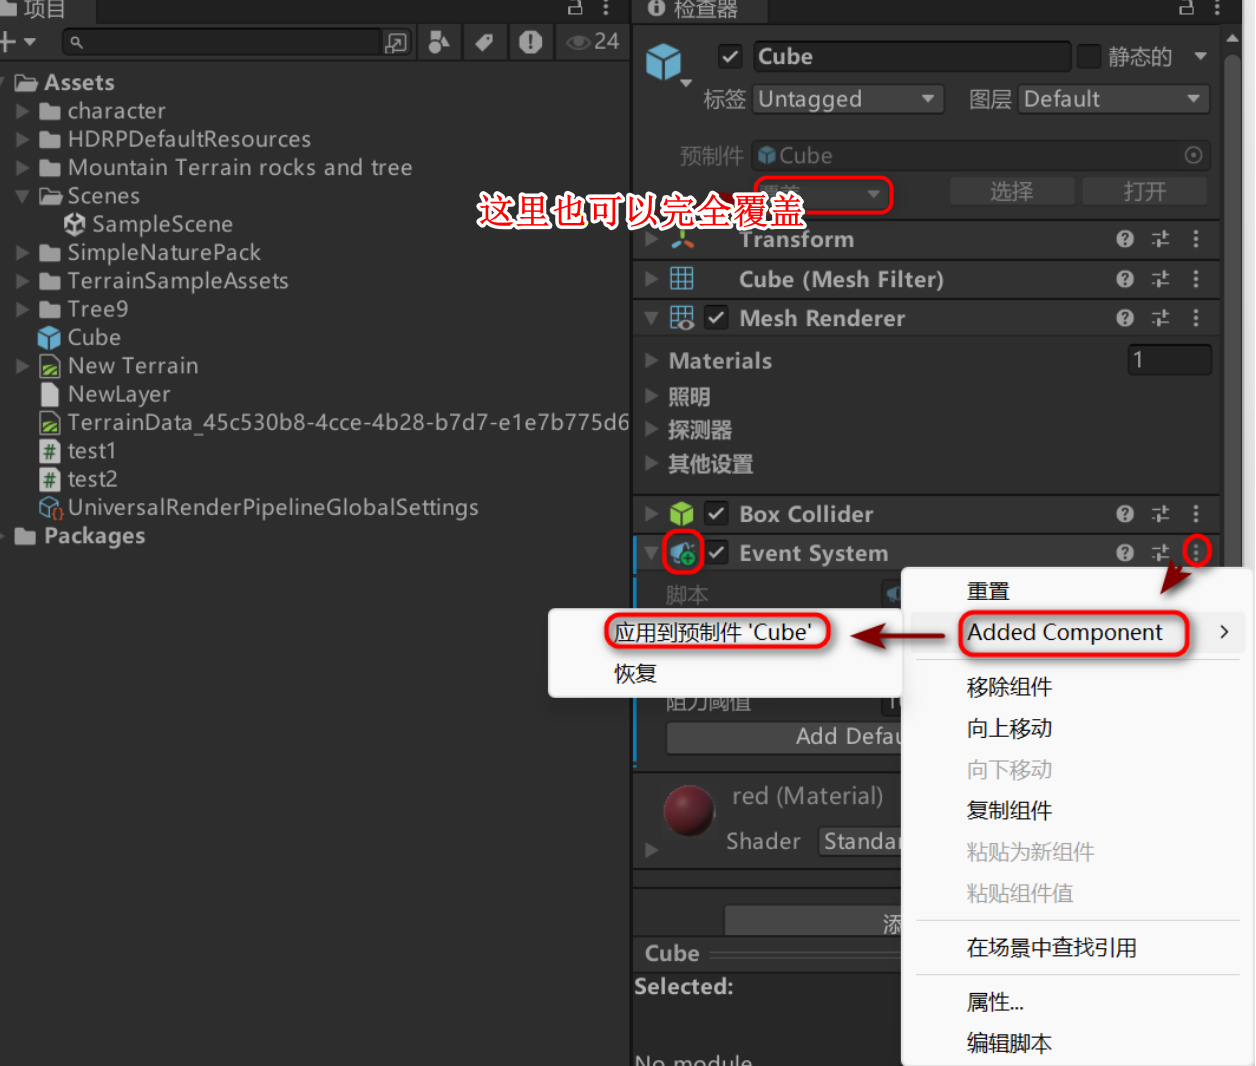Expand the 照明 lighting section

pos(651,396)
